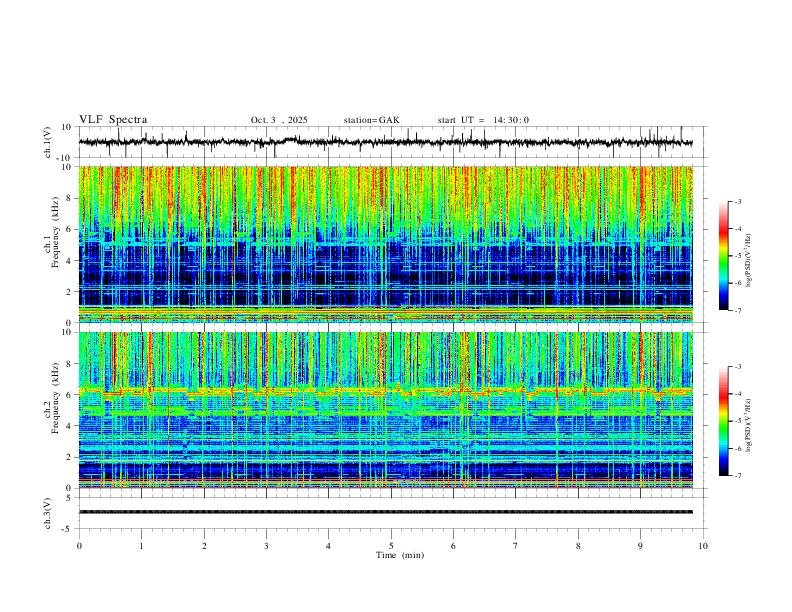Screen dimensions: 792x612
Task: Click the ch.3 flat signal trace
Action: pos(385,512)
